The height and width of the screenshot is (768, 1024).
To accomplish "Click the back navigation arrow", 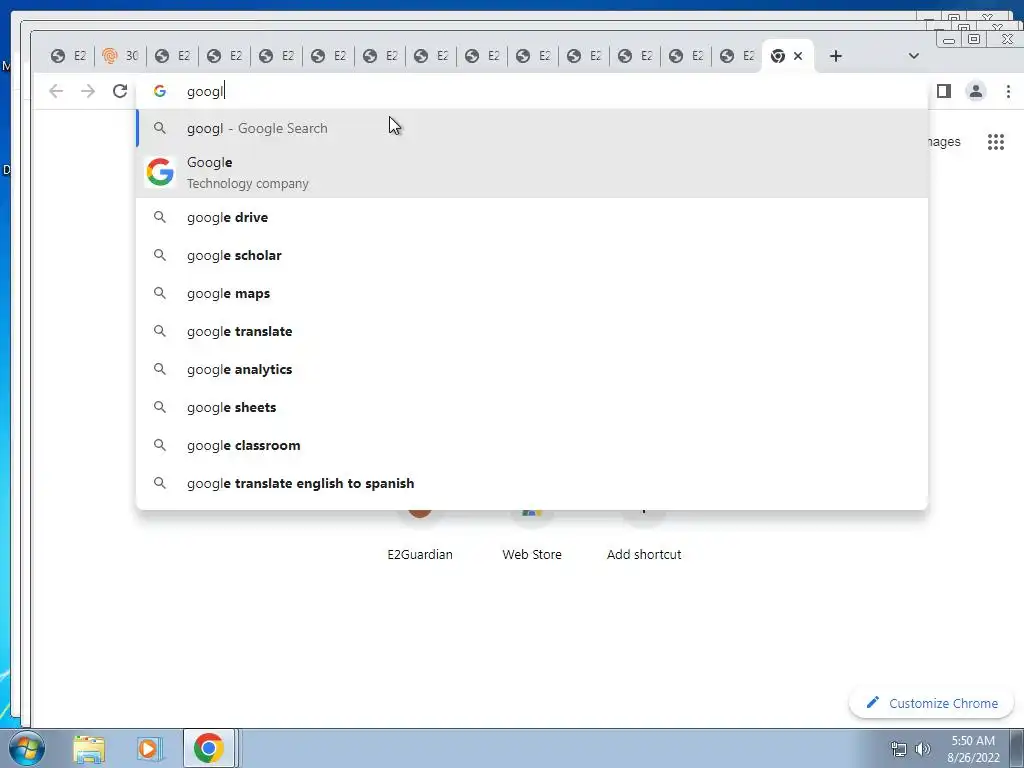I will tap(56, 91).
